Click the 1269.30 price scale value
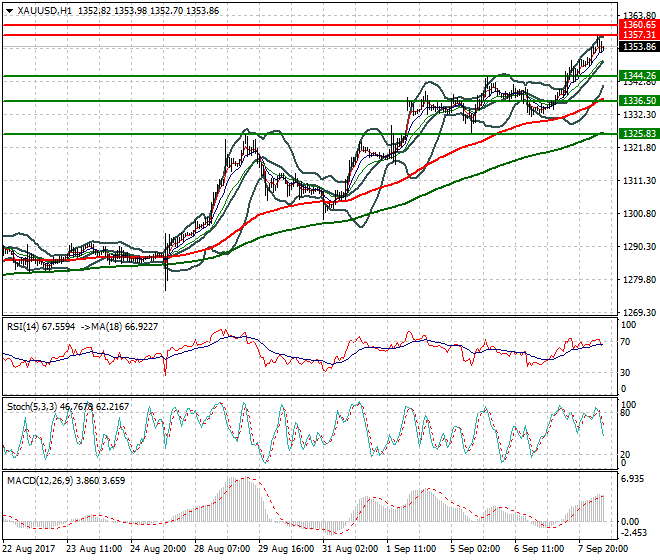This screenshot has height=560, width=660. [639, 313]
